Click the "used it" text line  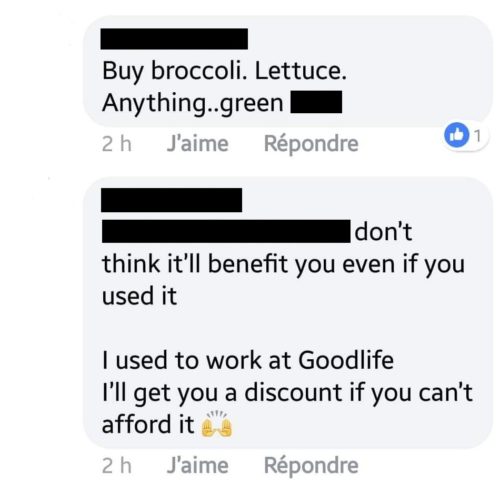coord(139,296)
